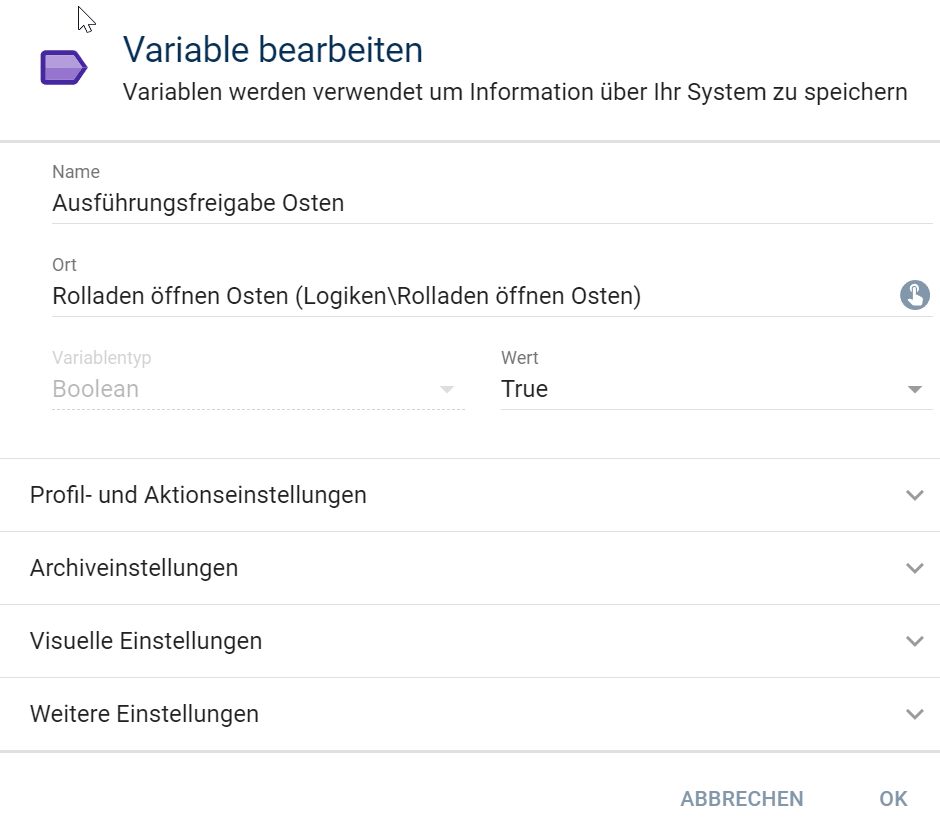The image size is (940, 824).
Task: Open the Variablentyp Boolean dropdown
Action: (x=258, y=390)
